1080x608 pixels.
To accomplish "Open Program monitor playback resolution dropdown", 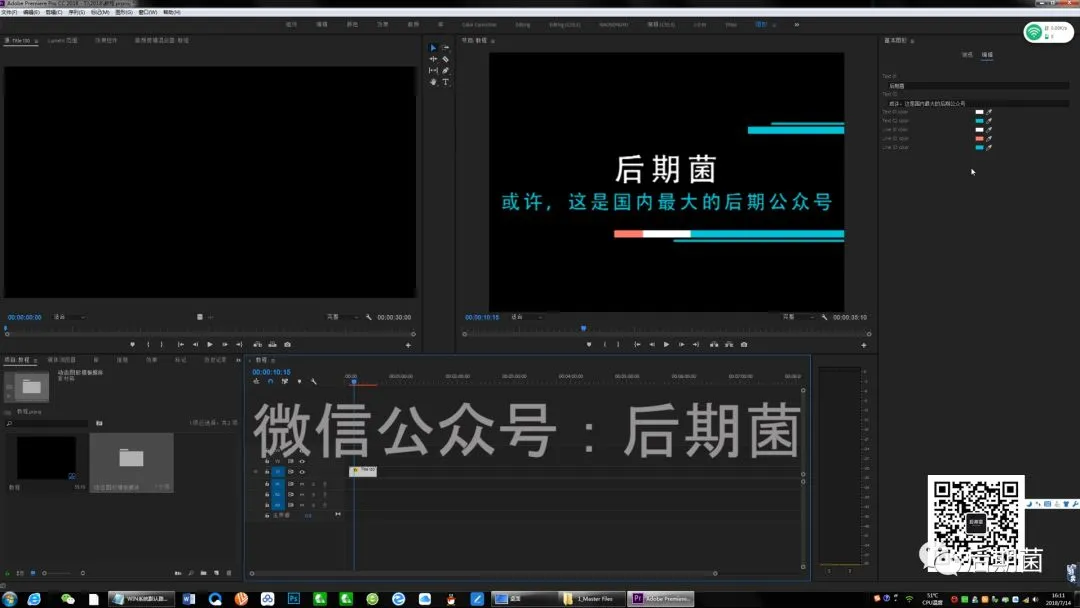I will [797, 317].
